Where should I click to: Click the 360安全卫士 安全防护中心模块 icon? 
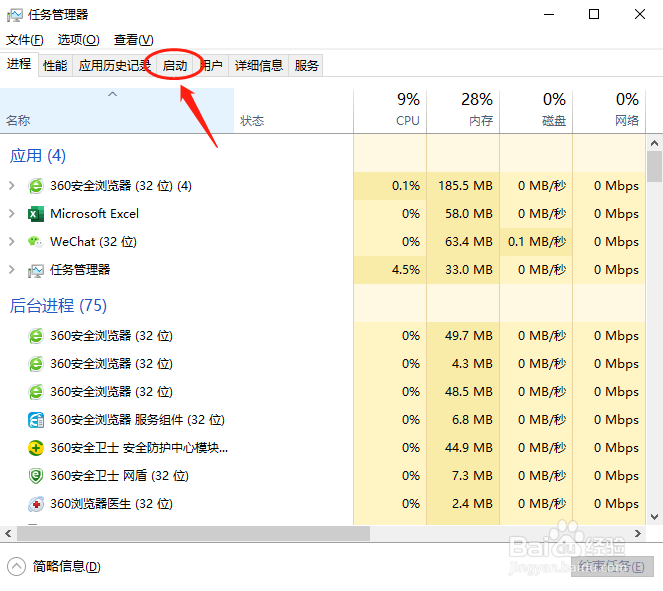pos(36,448)
